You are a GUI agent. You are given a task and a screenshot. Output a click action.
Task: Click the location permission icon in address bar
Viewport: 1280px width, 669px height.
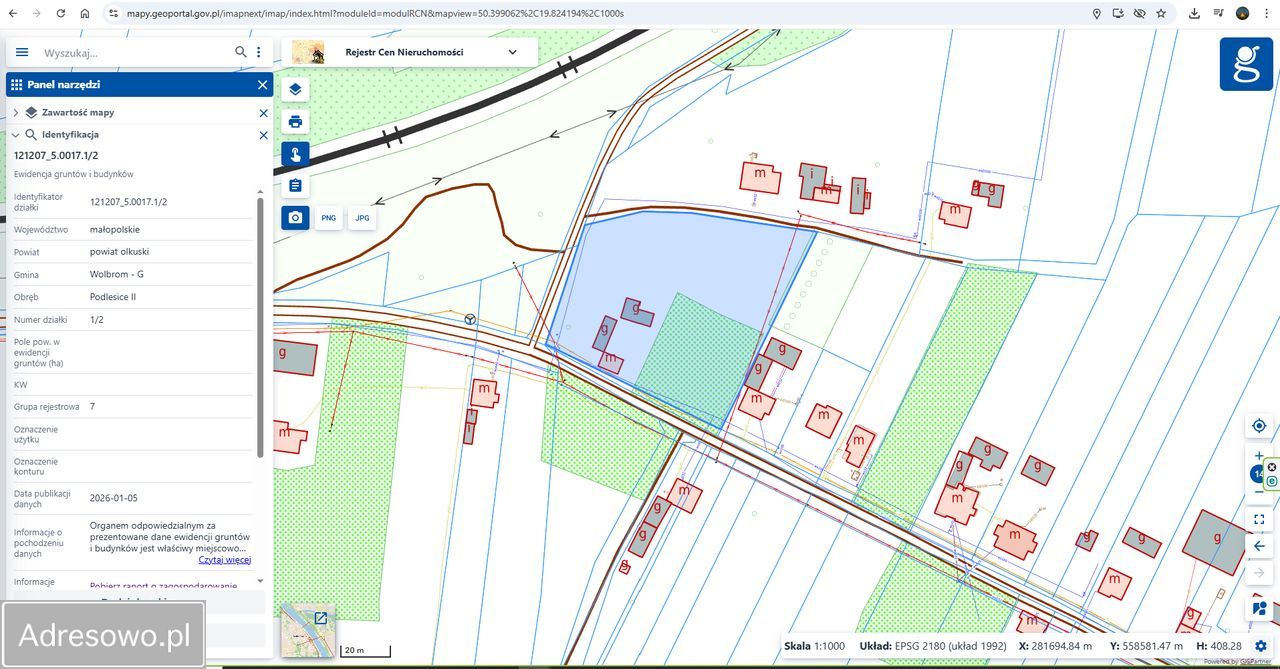1097,13
